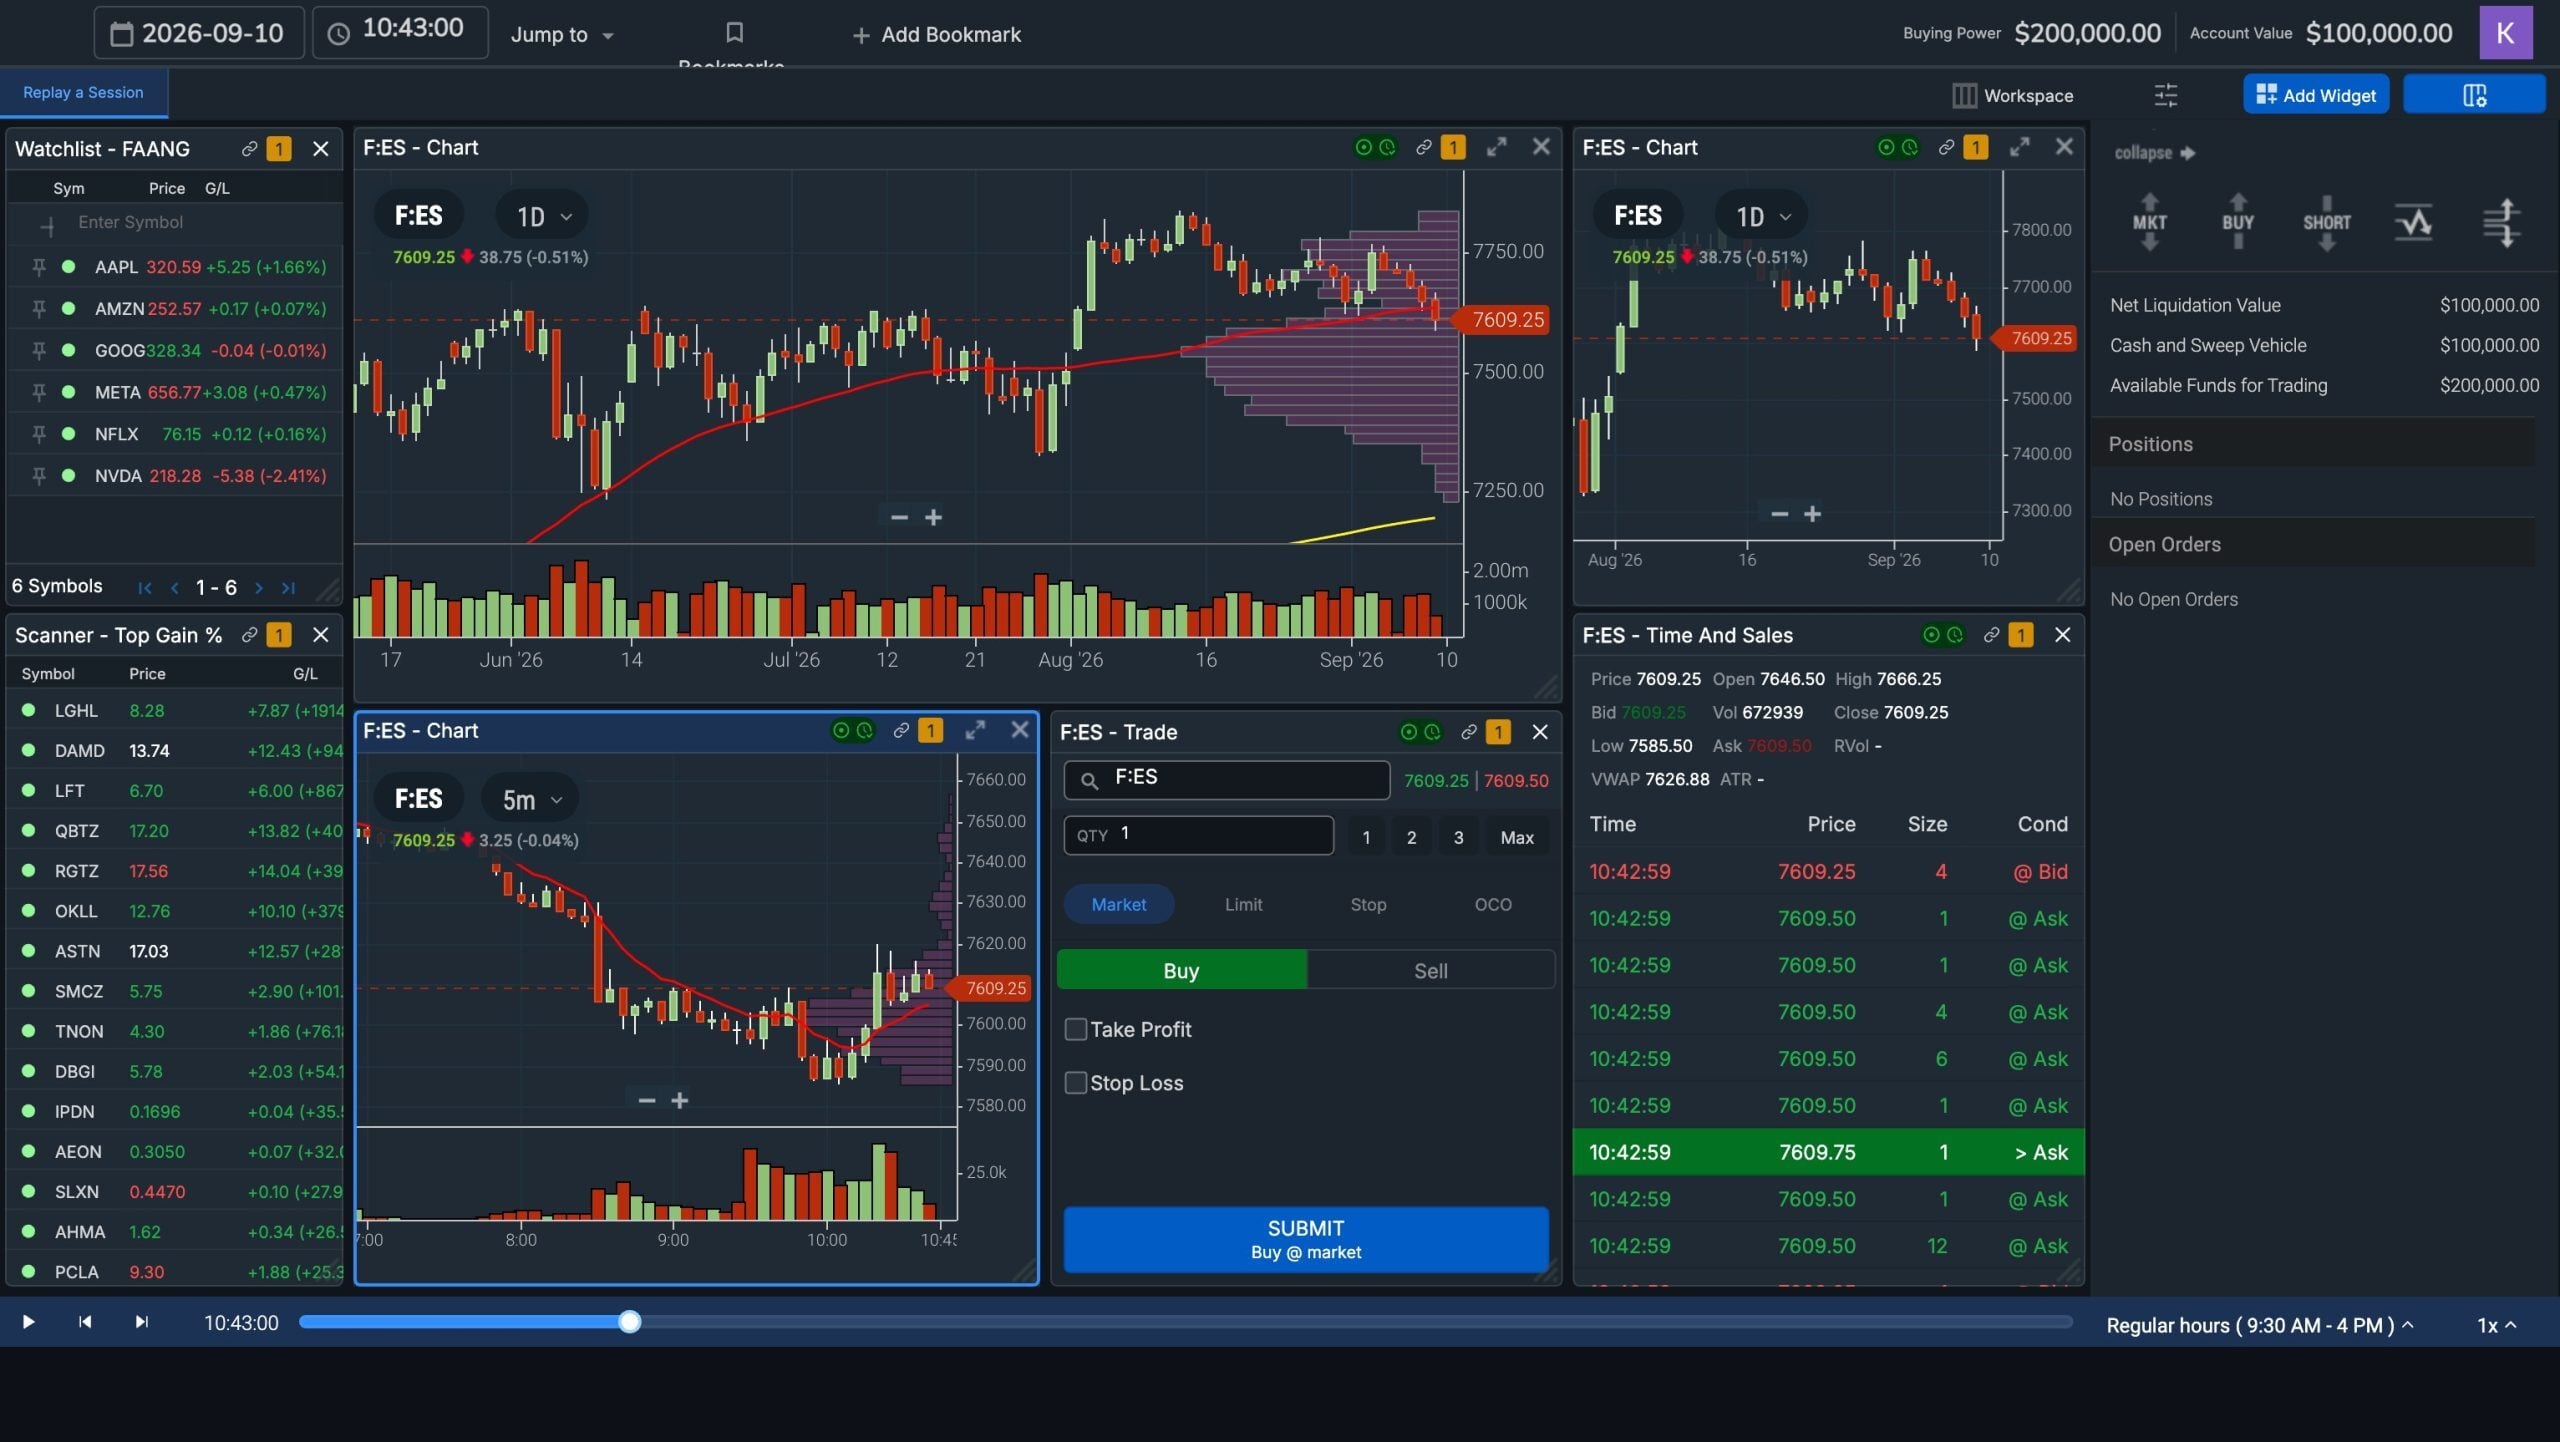The height and width of the screenshot is (1442, 2560).
Task: Toggle green indicator icons in 5m chart header
Action: (x=852, y=730)
